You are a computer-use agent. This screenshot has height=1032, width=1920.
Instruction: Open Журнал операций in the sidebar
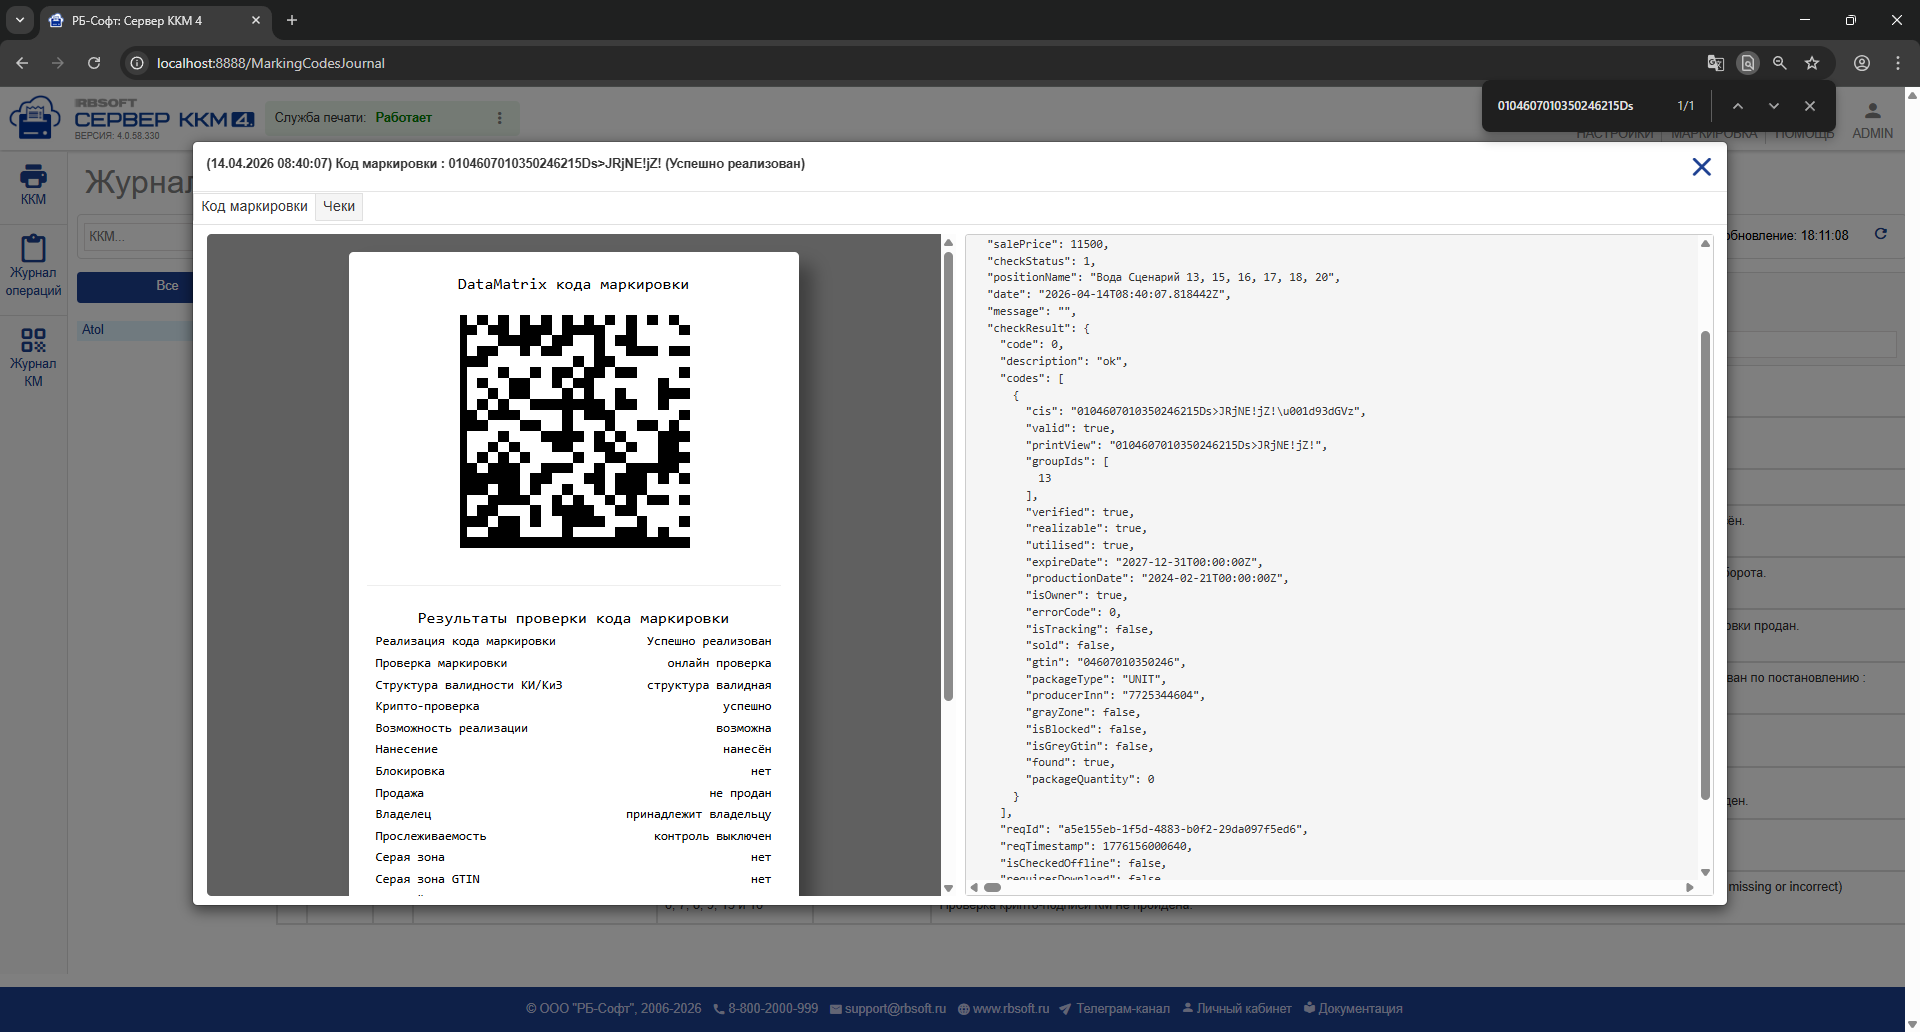33,266
